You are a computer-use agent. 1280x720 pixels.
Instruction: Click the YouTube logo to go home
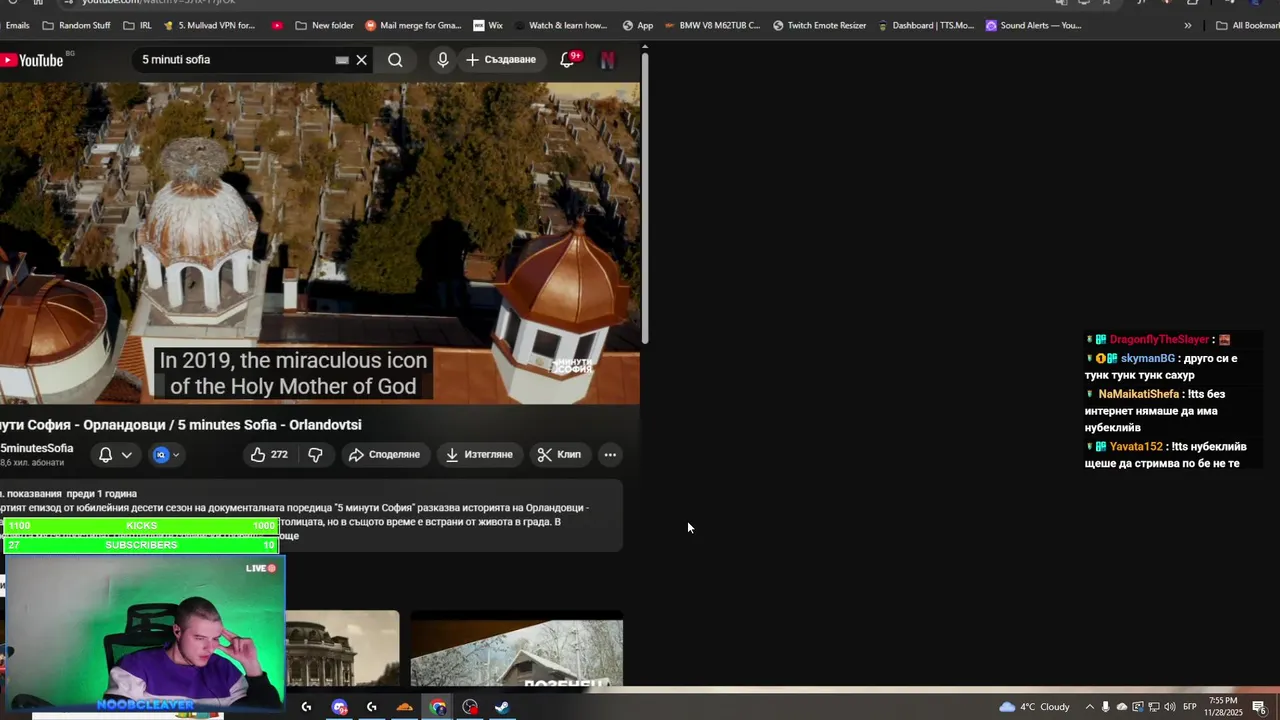32,60
